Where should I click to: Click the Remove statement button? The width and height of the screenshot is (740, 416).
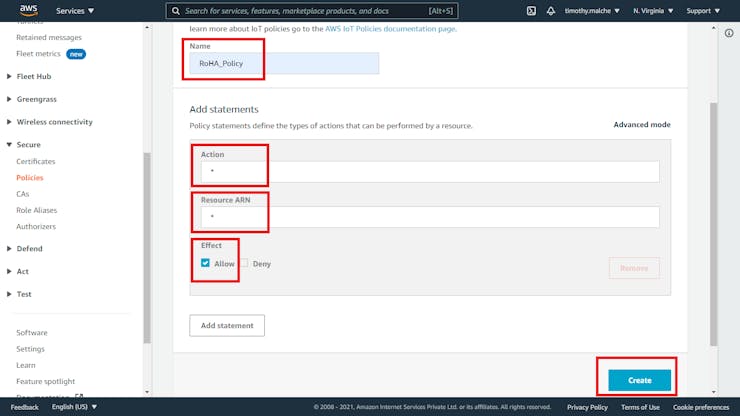point(634,268)
